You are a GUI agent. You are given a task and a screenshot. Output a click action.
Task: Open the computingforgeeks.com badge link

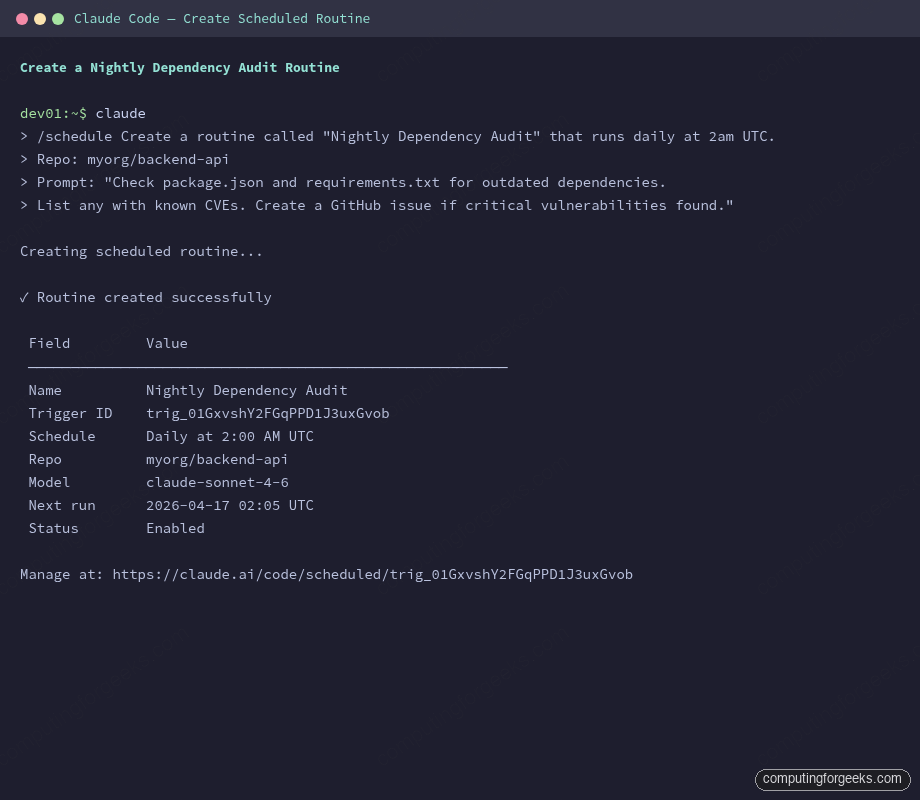(x=832, y=779)
